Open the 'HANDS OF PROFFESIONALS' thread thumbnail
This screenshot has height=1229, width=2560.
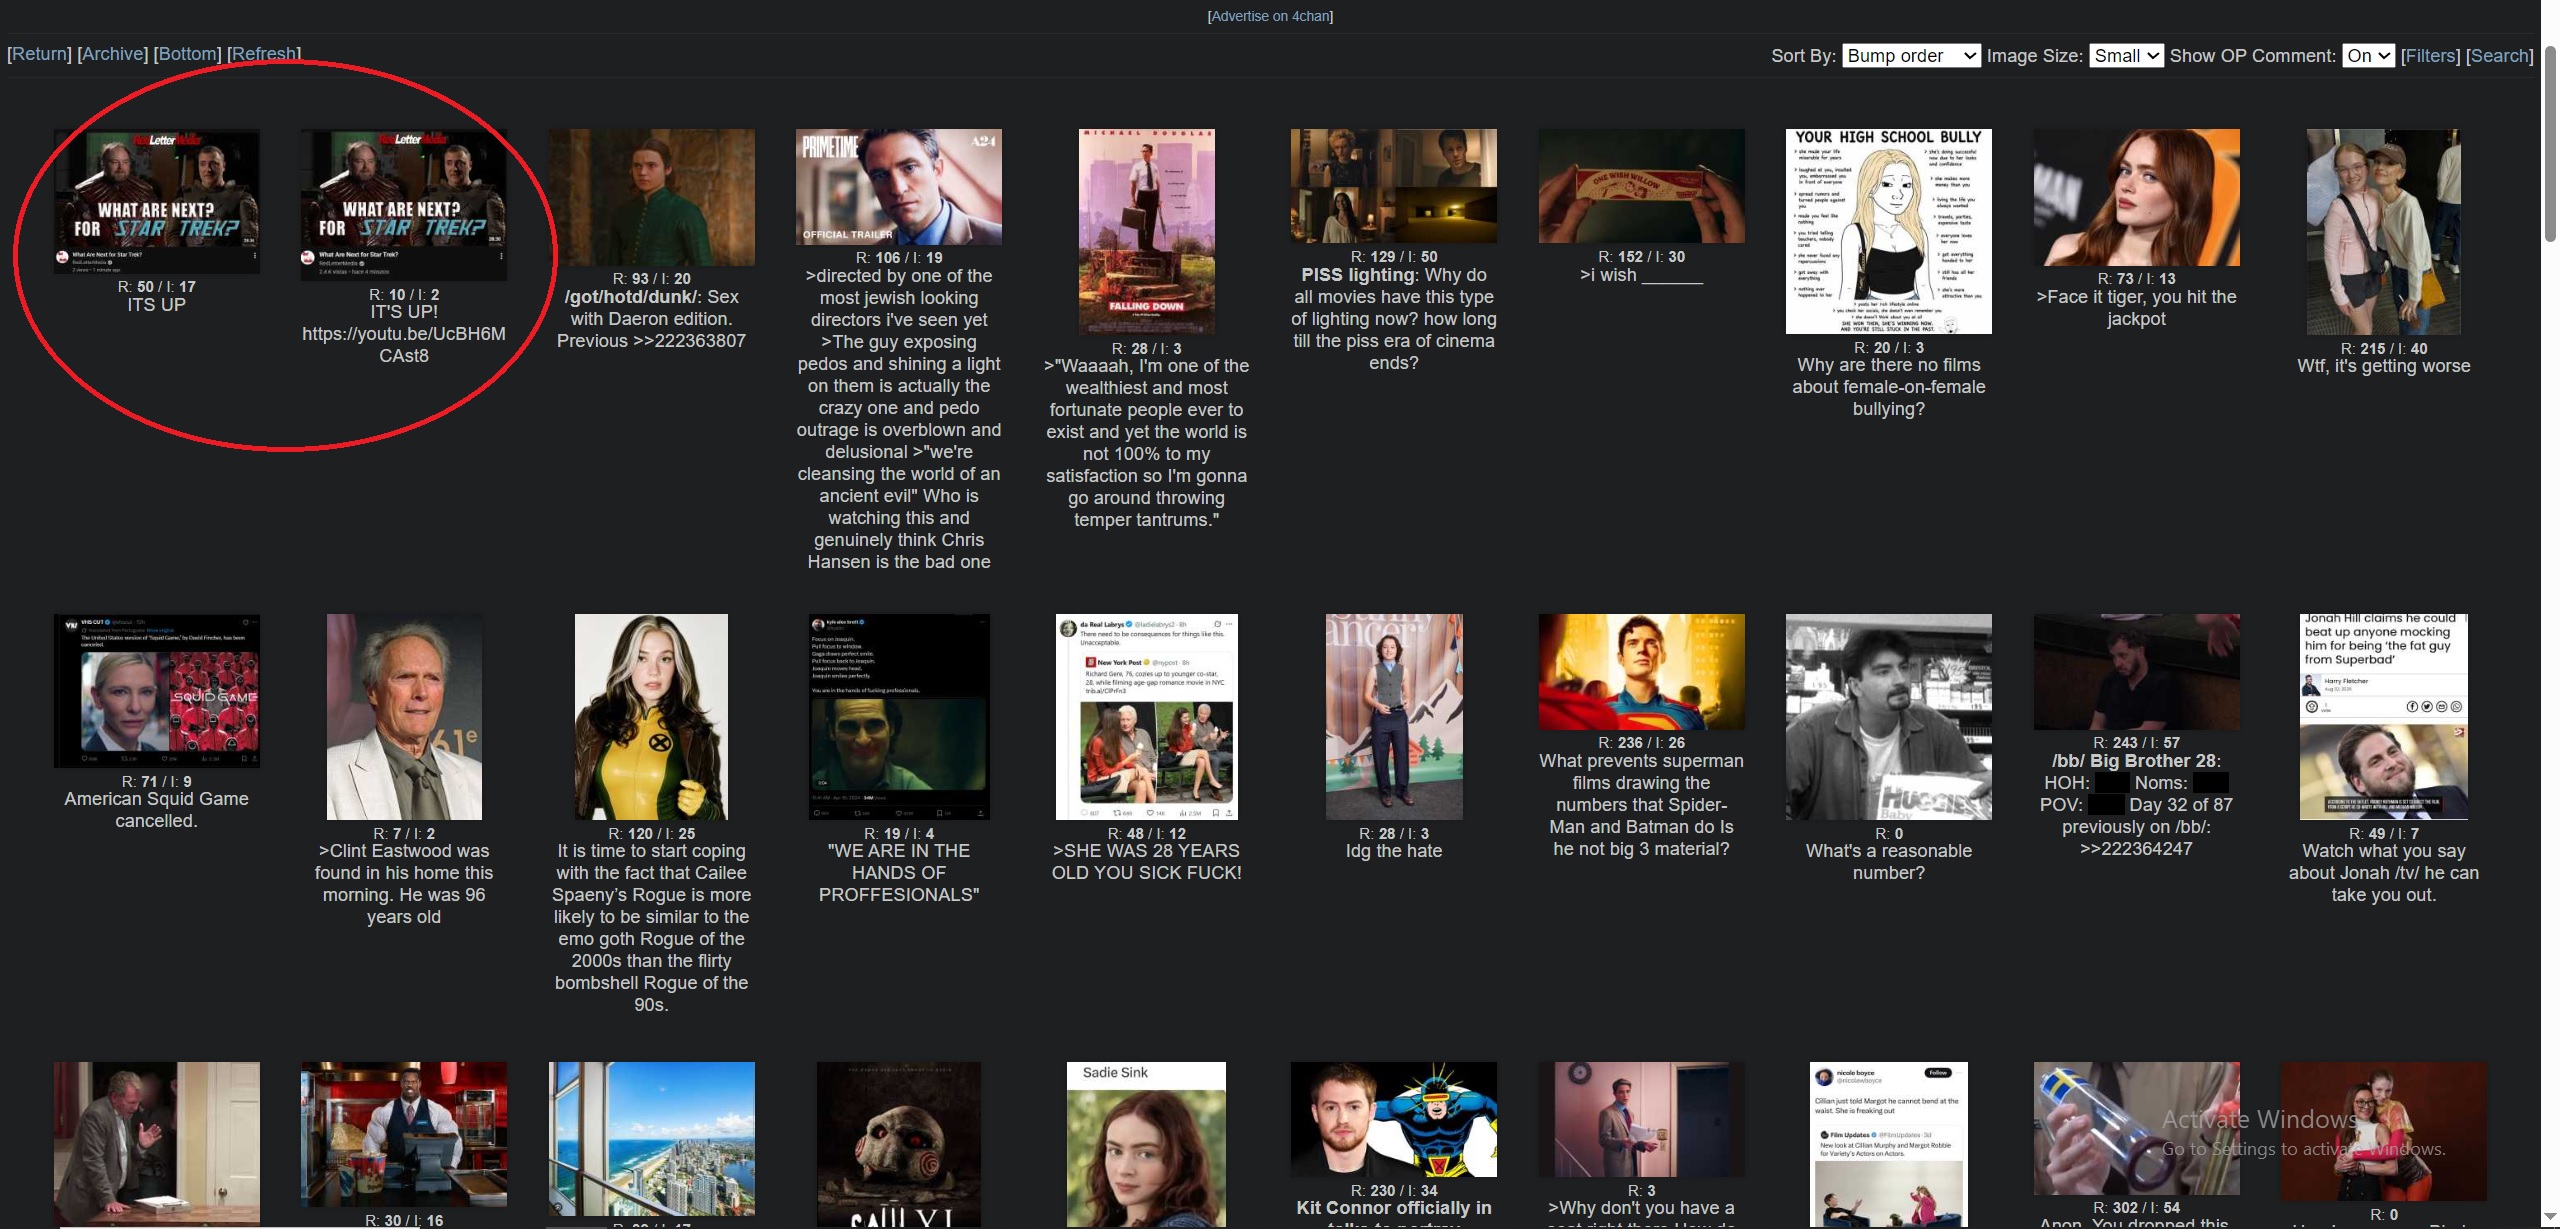point(899,717)
